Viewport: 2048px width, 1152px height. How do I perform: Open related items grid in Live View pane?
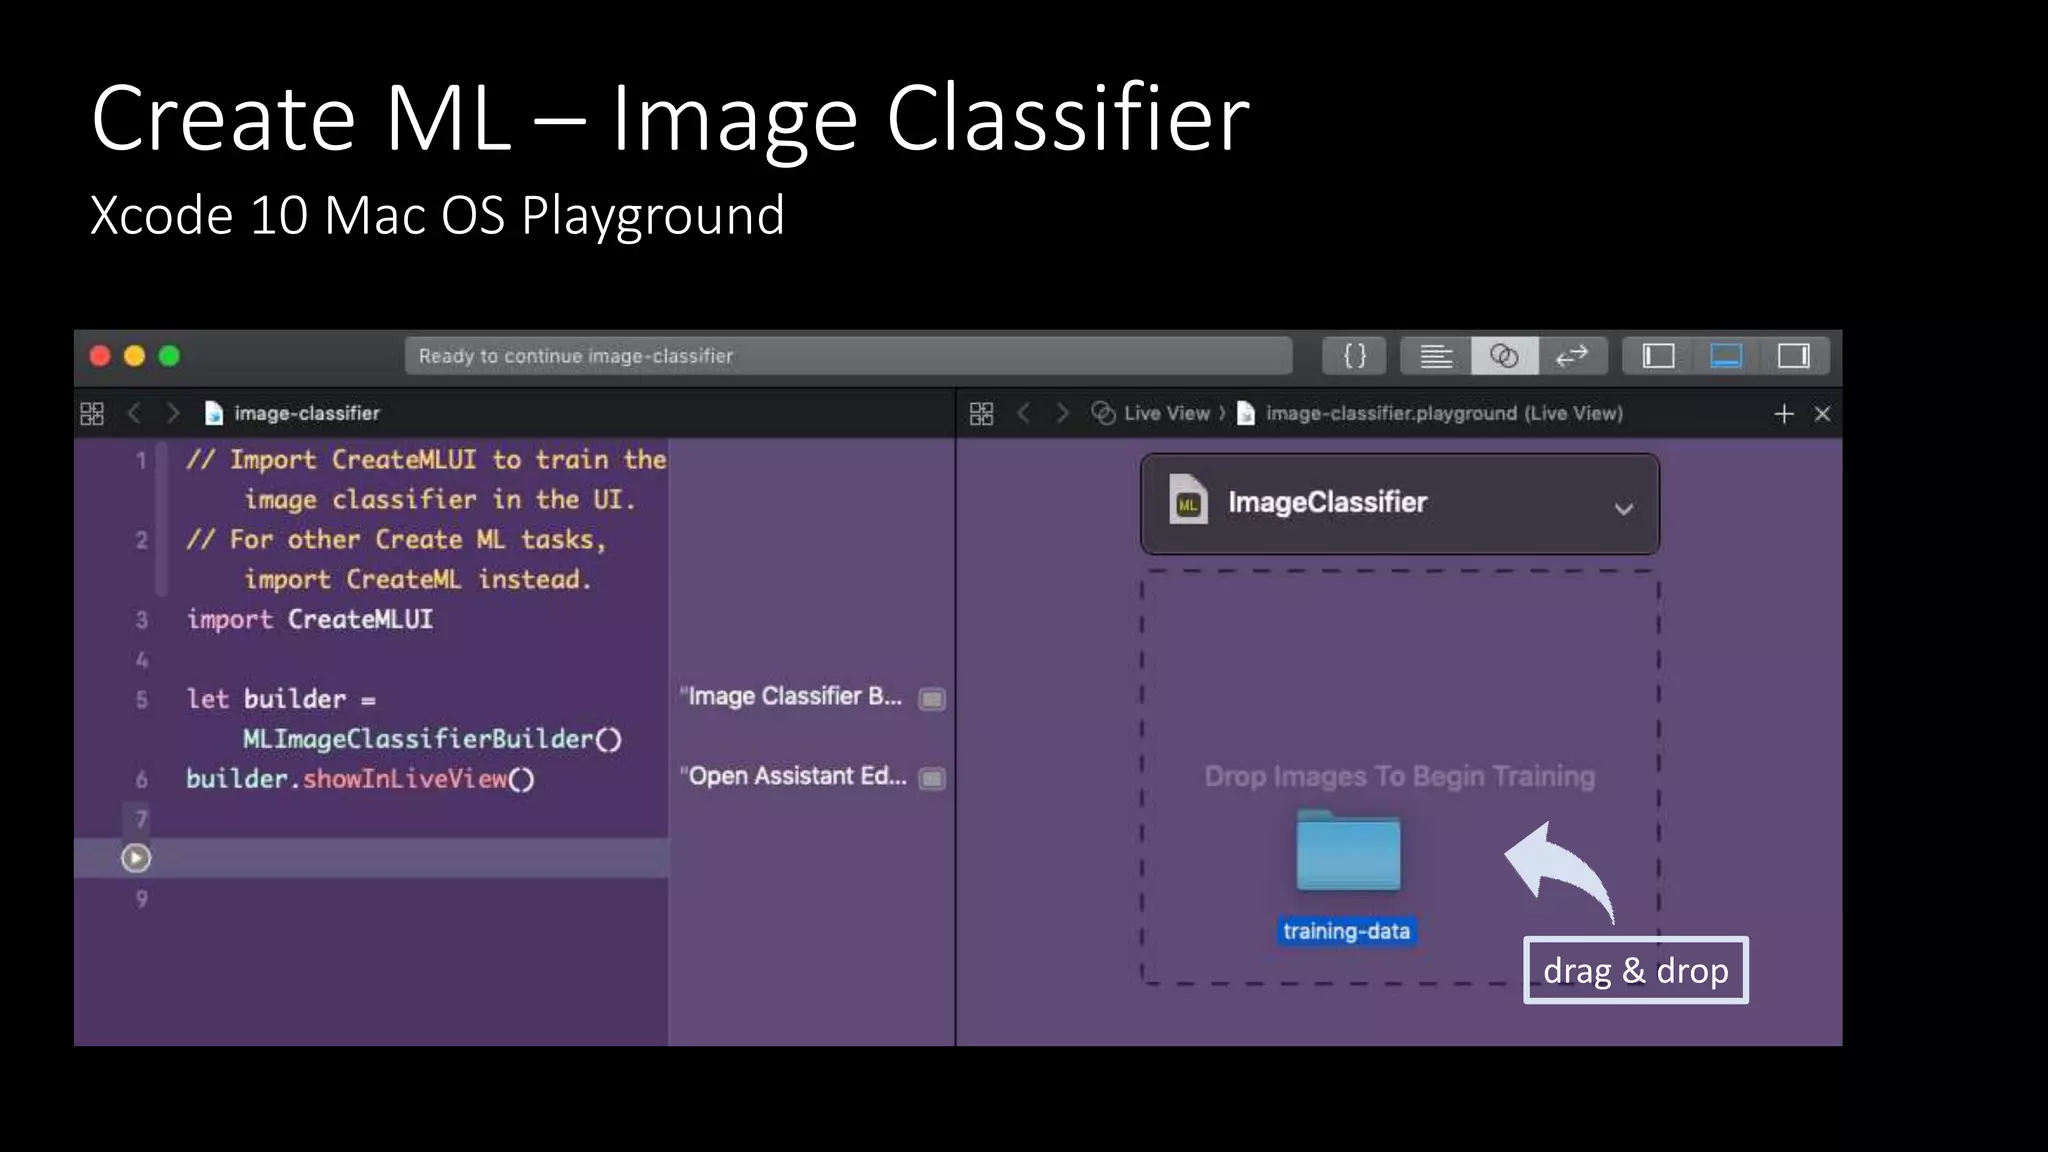pos(982,413)
